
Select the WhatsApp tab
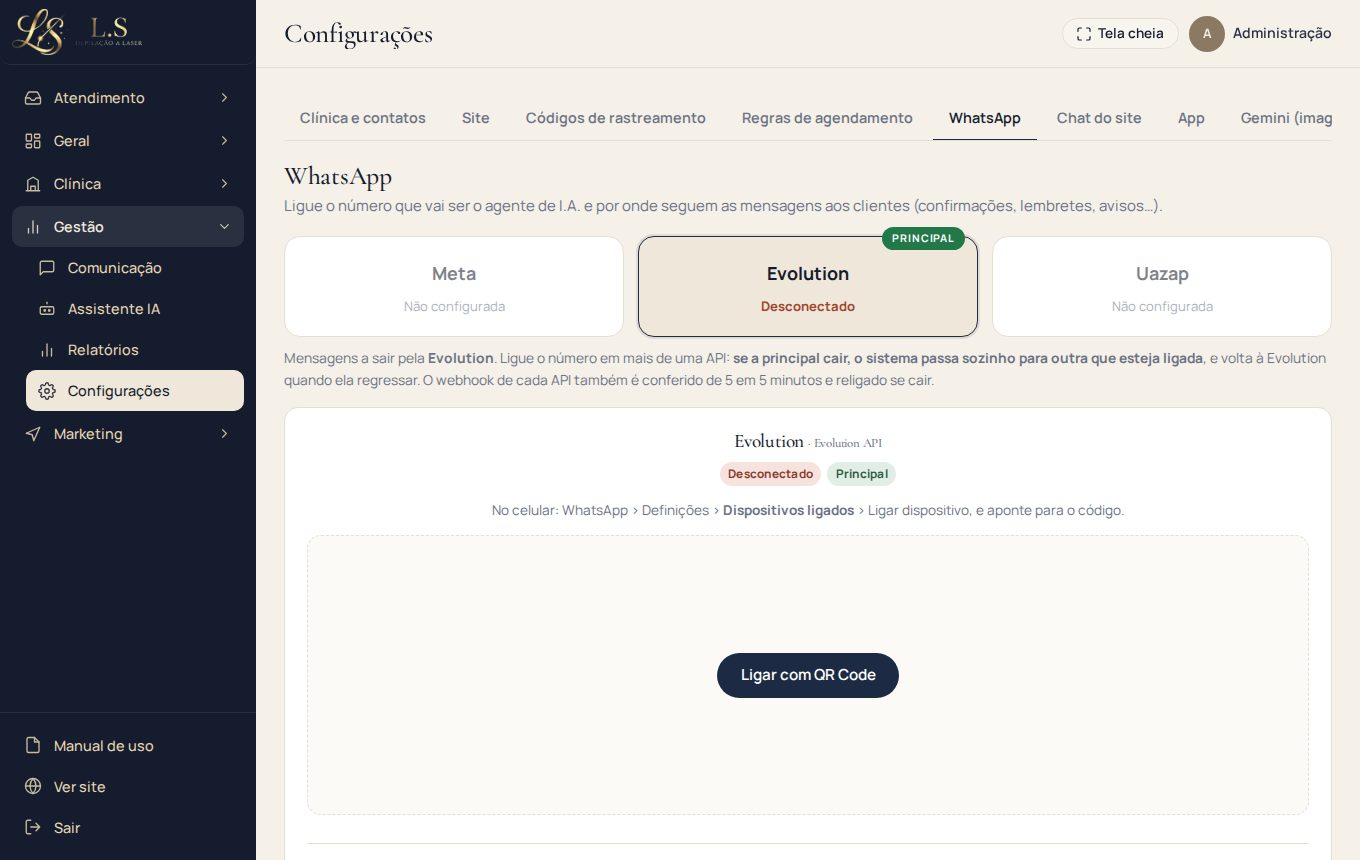point(985,118)
